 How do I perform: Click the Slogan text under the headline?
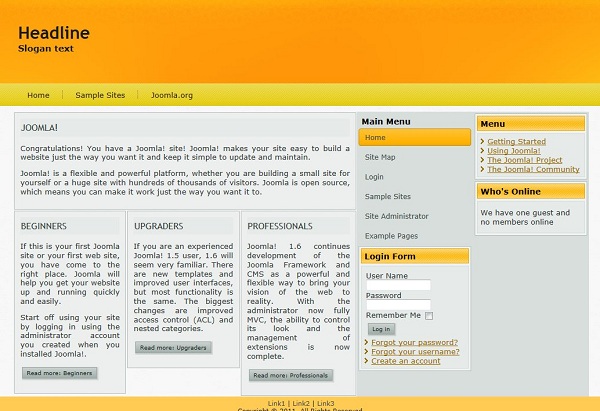click(x=46, y=49)
